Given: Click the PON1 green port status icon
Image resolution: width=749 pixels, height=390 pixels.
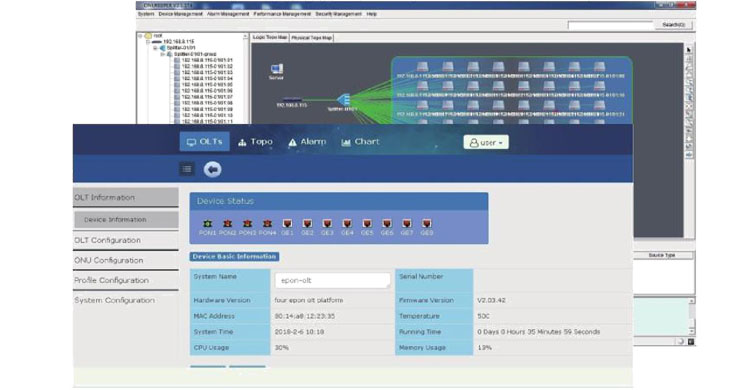Looking at the screenshot, I should (207, 223).
